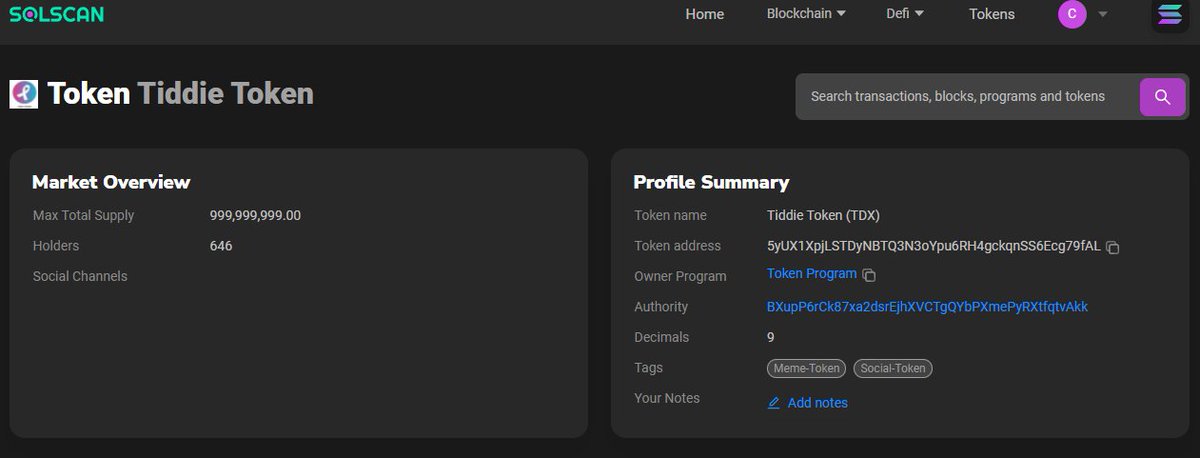Screen dimensions: 1200x458
Task: Click the Solana network icon
Action: [1169, 14]
